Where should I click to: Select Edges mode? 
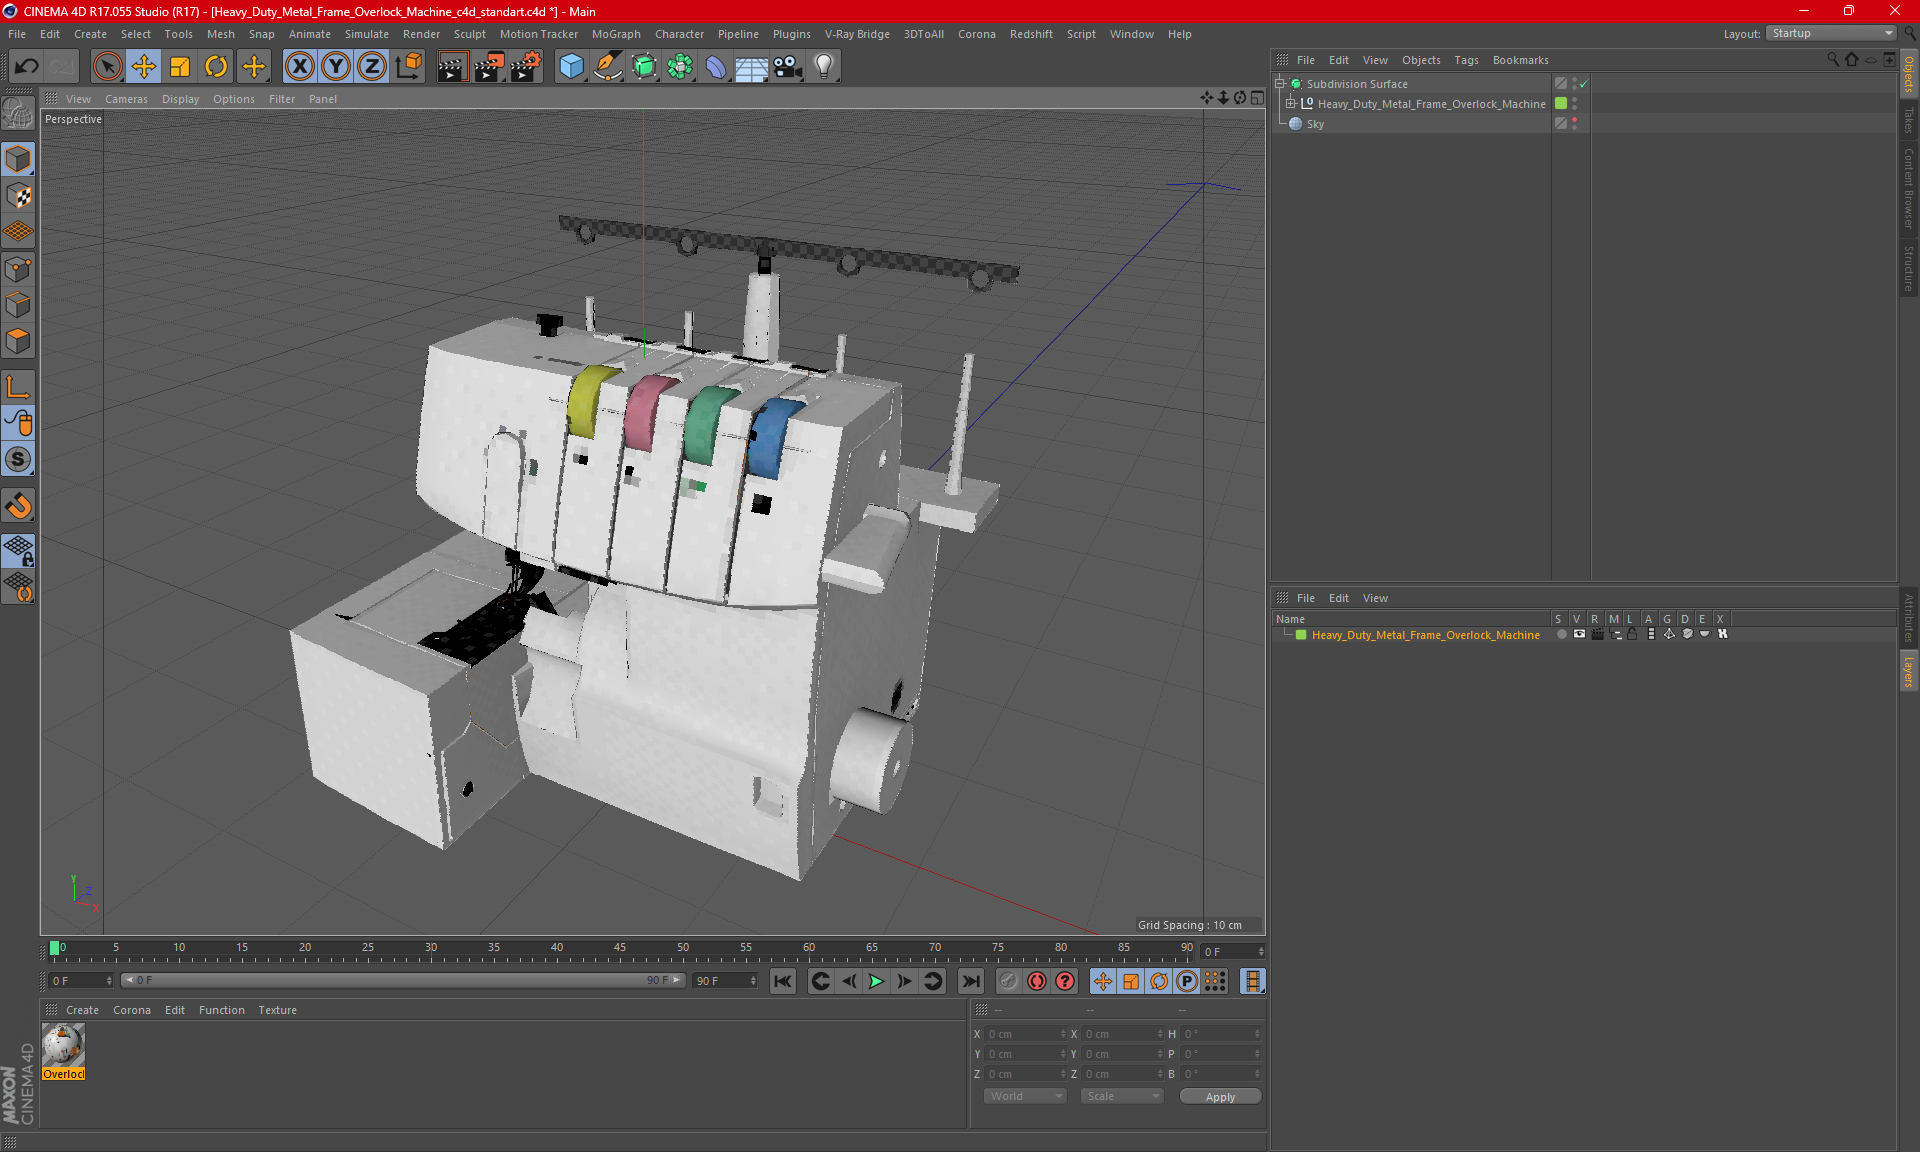(x=18, y=305)
